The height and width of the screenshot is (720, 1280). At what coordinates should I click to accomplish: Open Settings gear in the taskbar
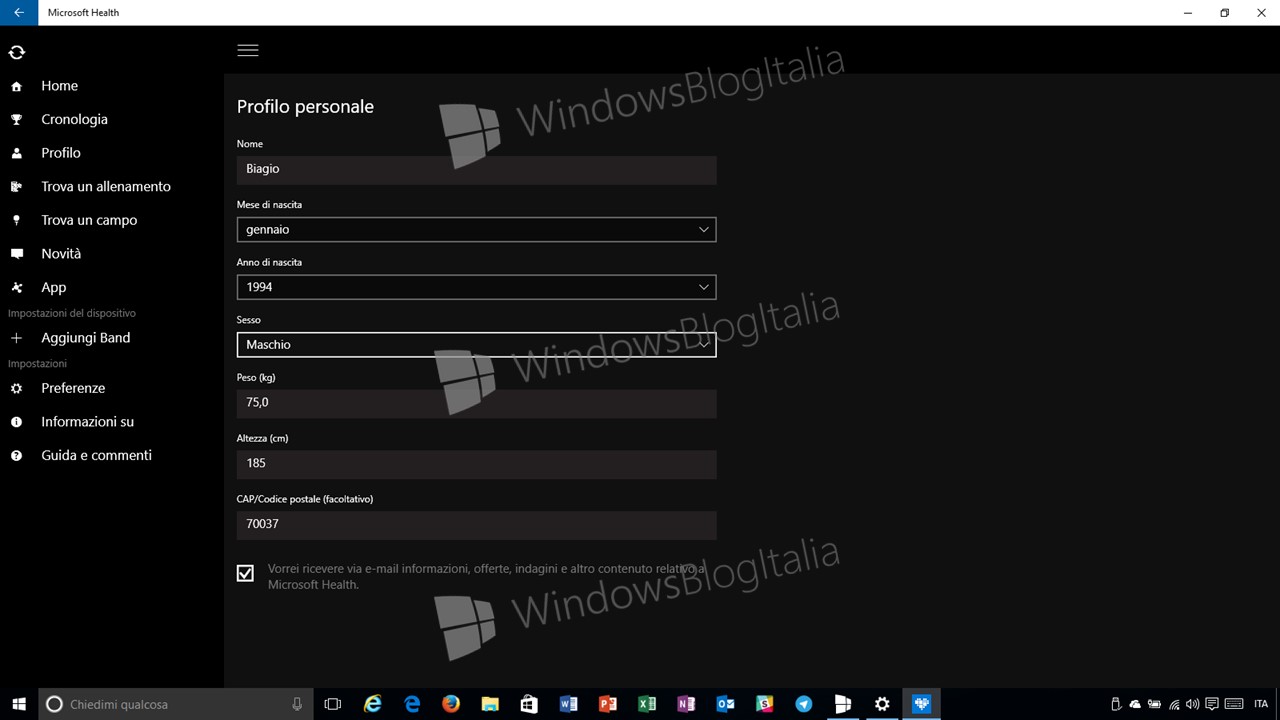pyautogui.click(x=882, y=704)
